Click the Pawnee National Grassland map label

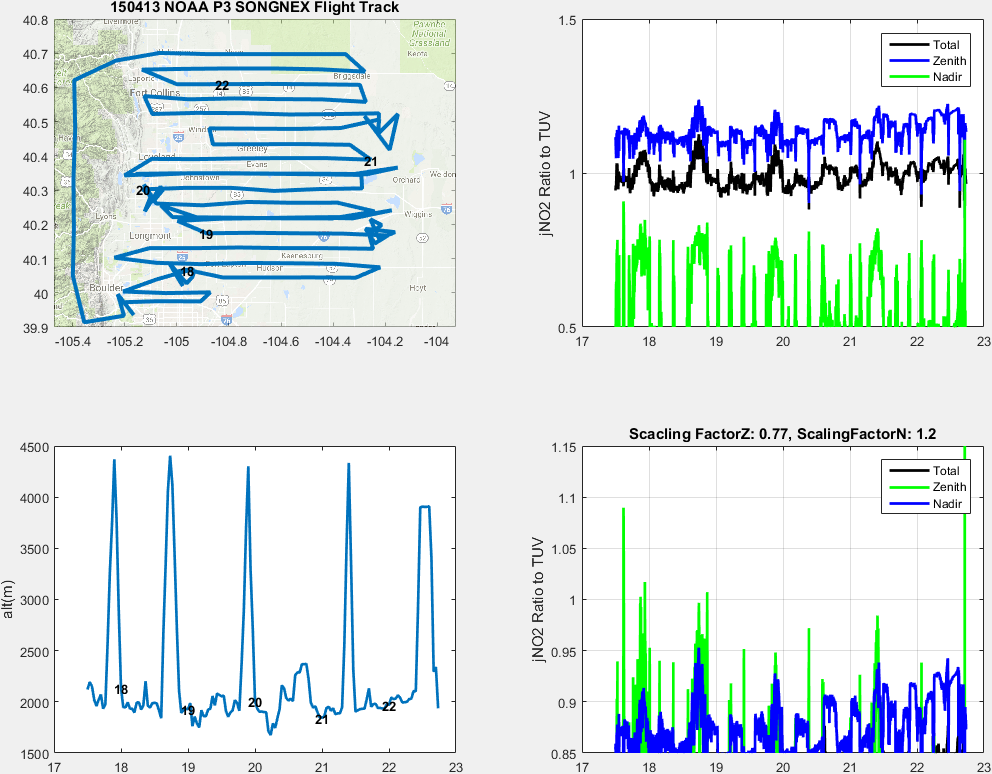(x=429, y=35)
